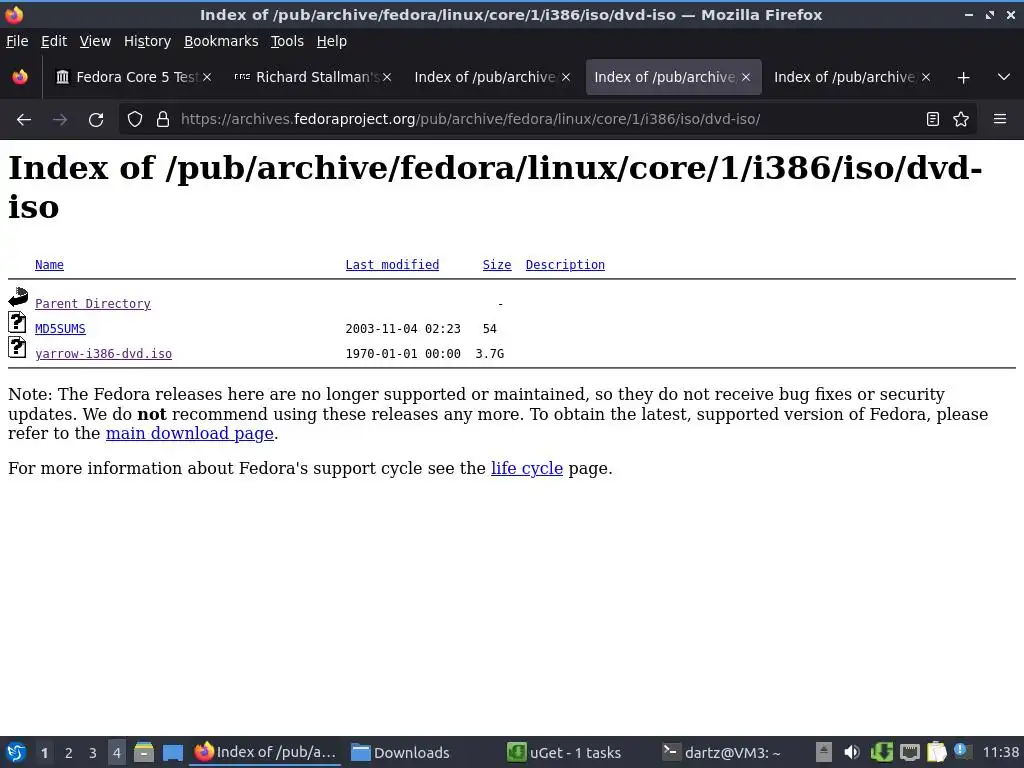This screenshot has width=1024, height=768.
Task: Click the green uGet download tray icon
Action: coord(882,752)
